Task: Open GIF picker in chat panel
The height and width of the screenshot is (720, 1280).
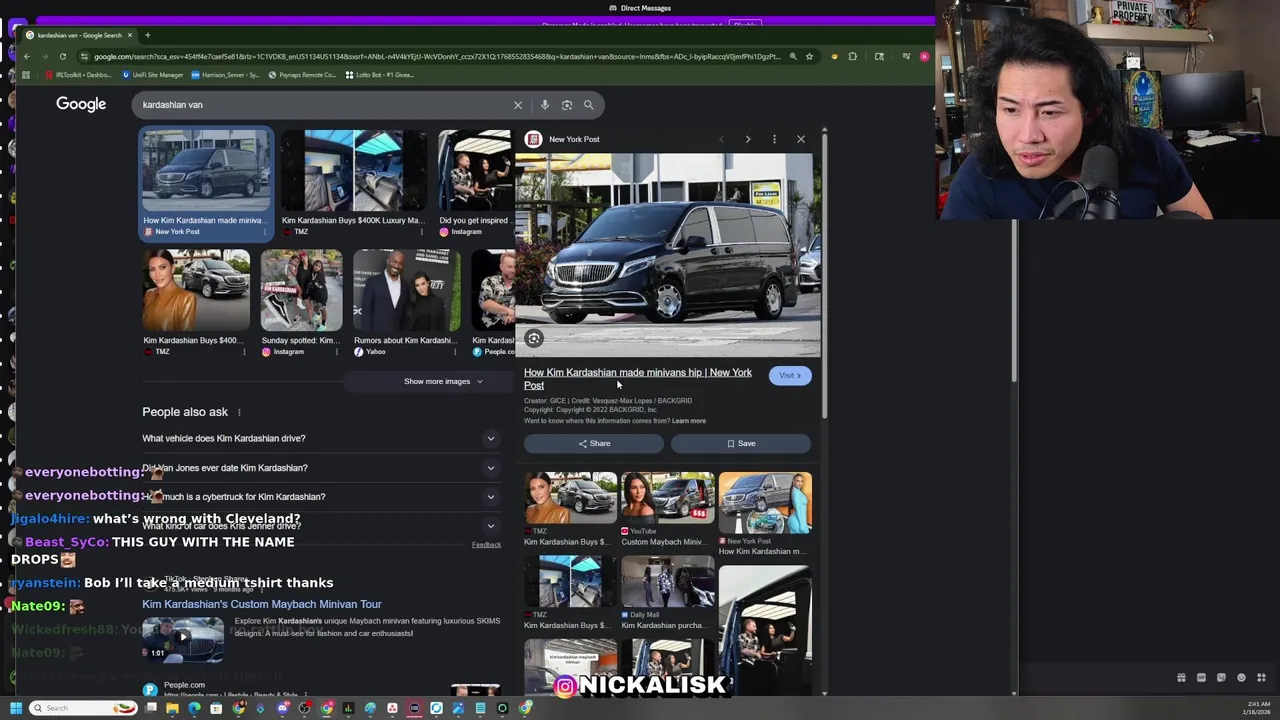Action: [1201, 678]
